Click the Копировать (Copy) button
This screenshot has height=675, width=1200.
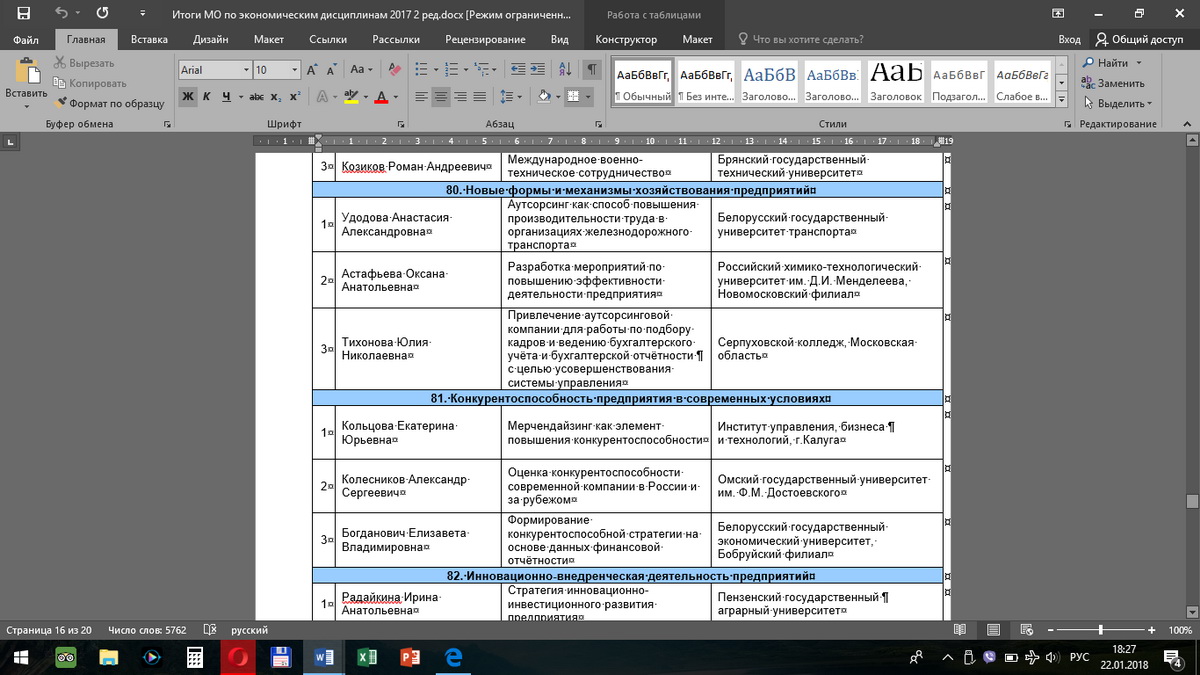point(90,84)
